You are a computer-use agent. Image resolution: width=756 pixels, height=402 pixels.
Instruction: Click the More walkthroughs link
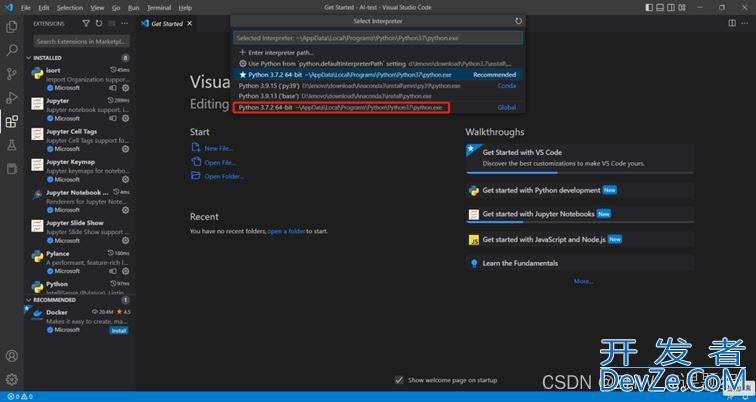coord(583,281)
